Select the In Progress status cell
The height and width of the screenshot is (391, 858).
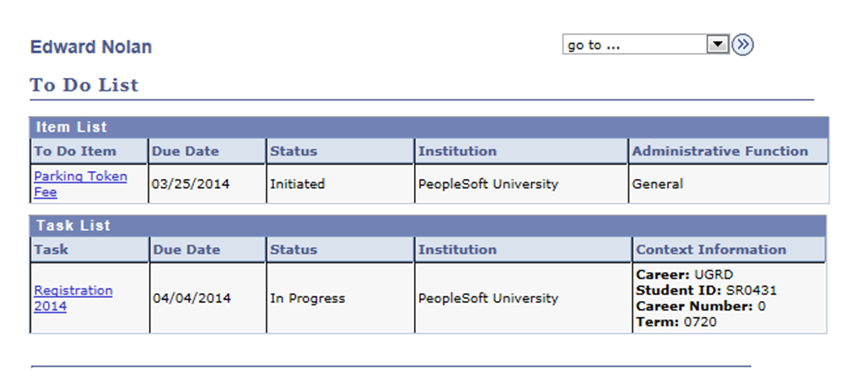point(340,299)
